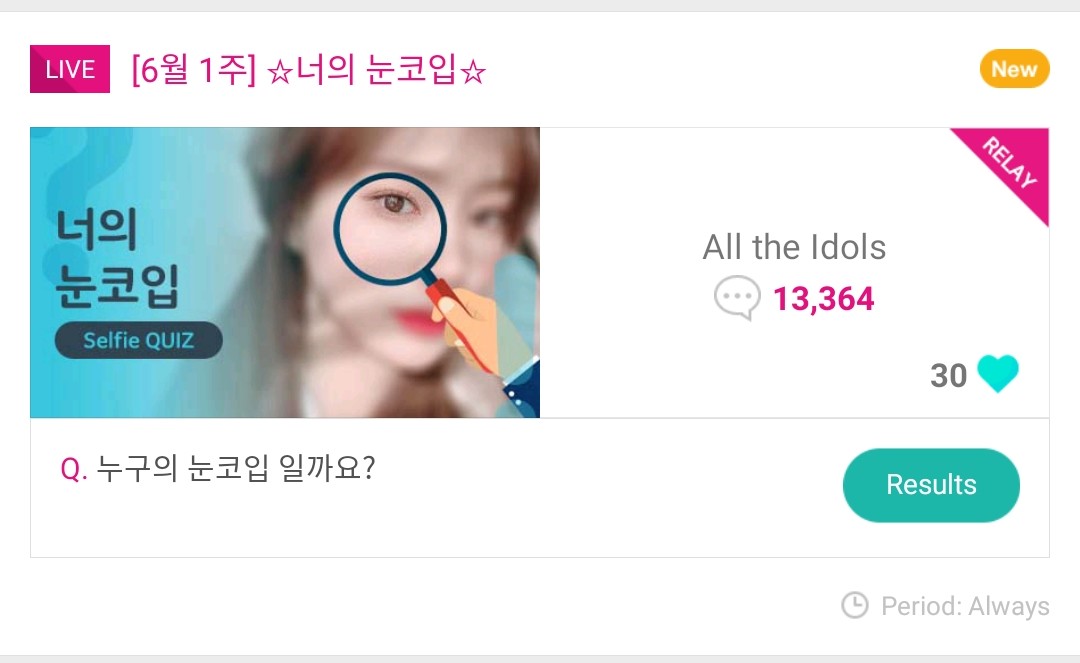
Task: Click the All the Idols label
Action: click(x=794, y=247)
